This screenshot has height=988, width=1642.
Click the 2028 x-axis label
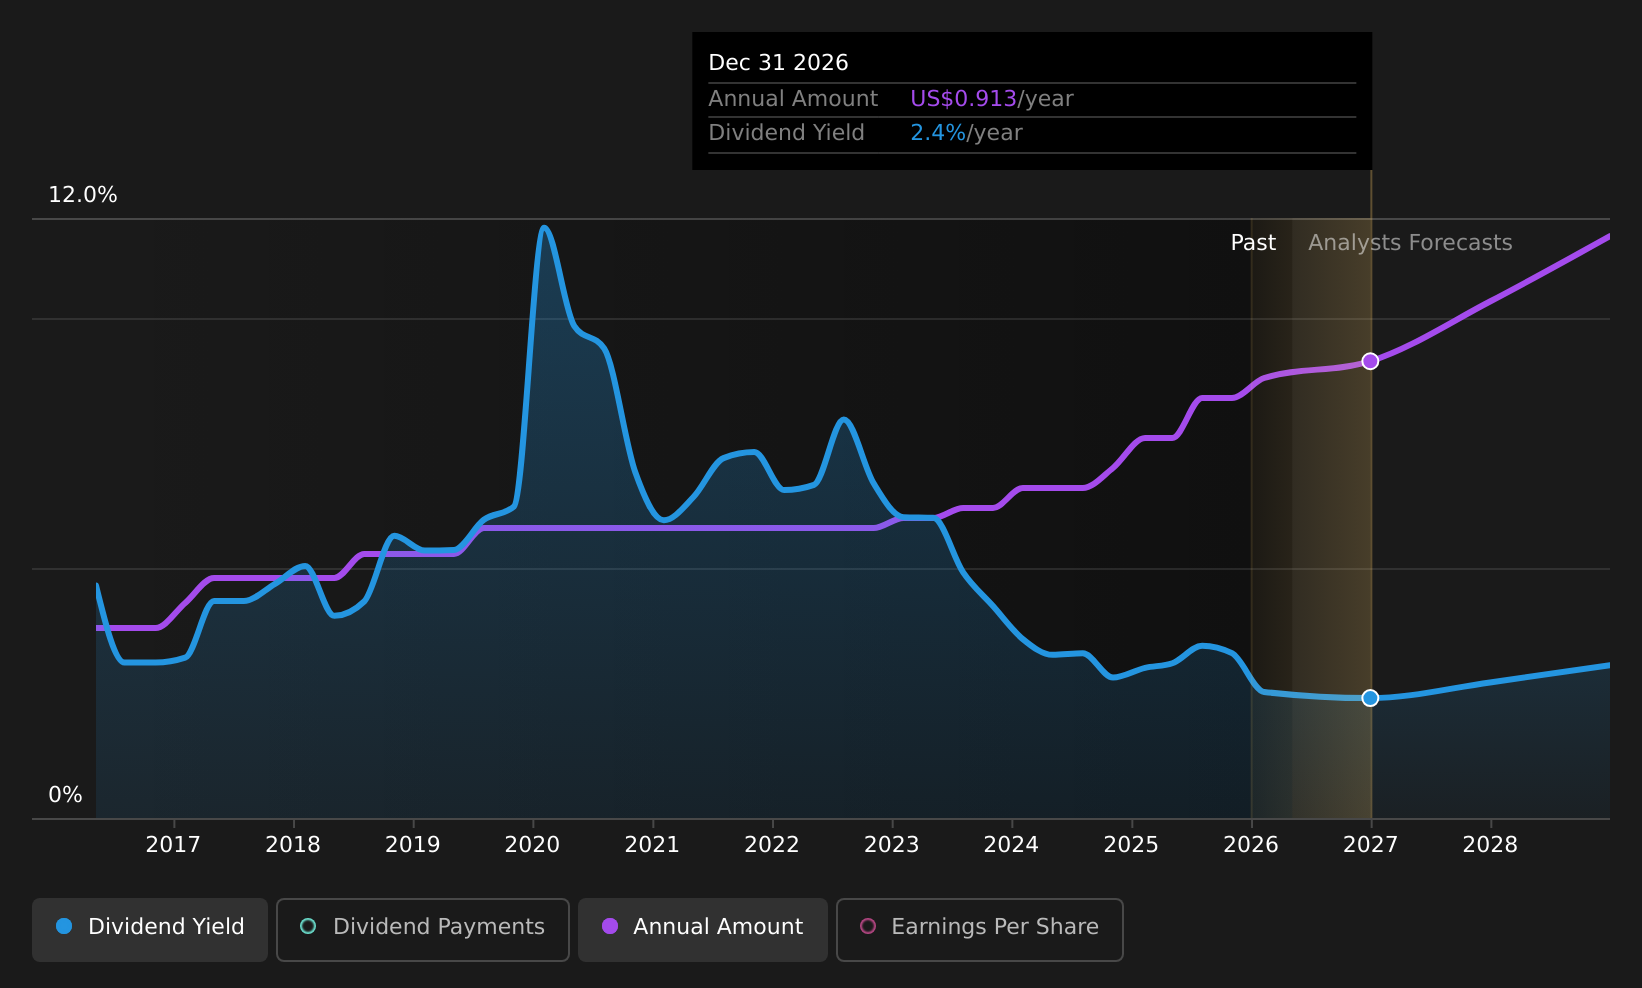1490,845
